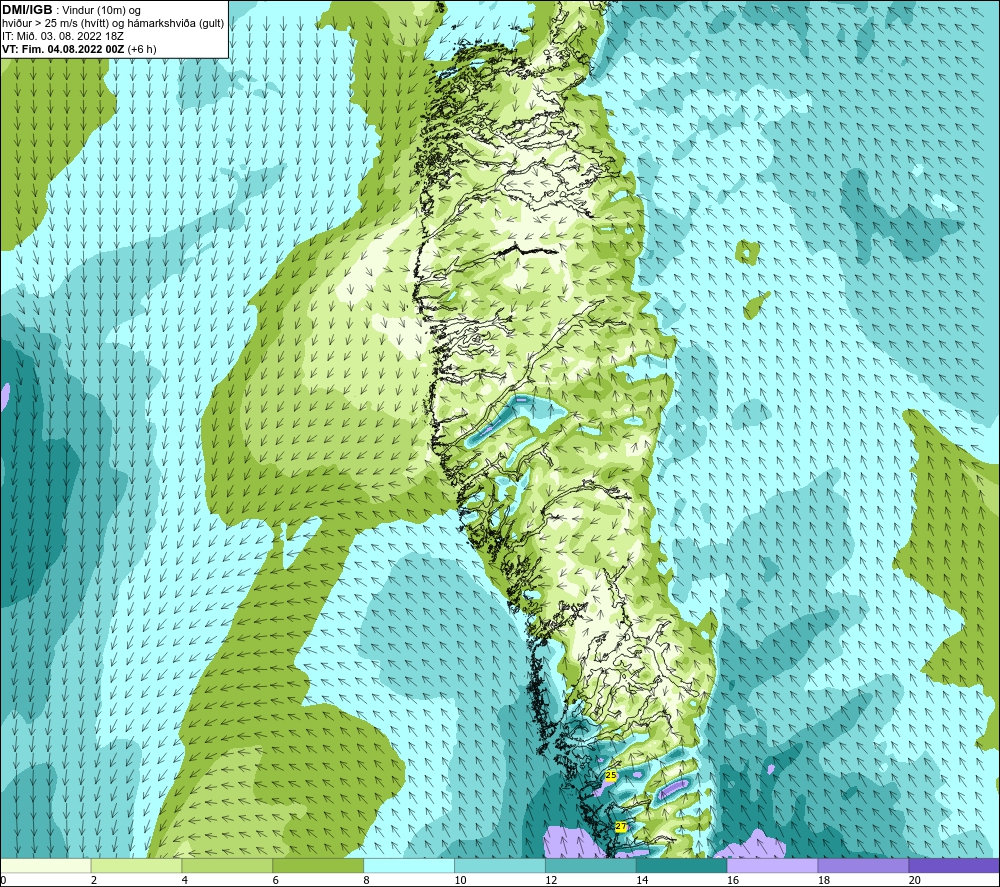The height and width of the screenshot is (887, 1000).
Task: Click the scale label "4"
Action: (185, 881)
